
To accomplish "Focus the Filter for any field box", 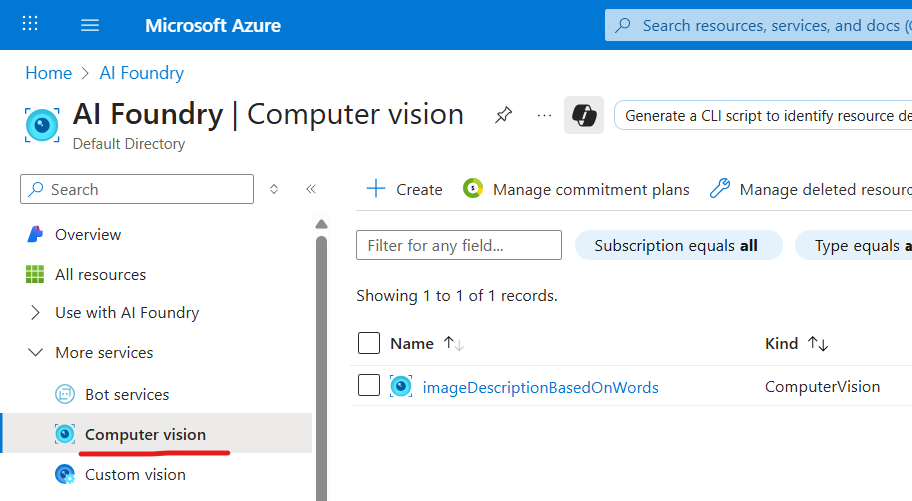I will click(x=459, y=245).
